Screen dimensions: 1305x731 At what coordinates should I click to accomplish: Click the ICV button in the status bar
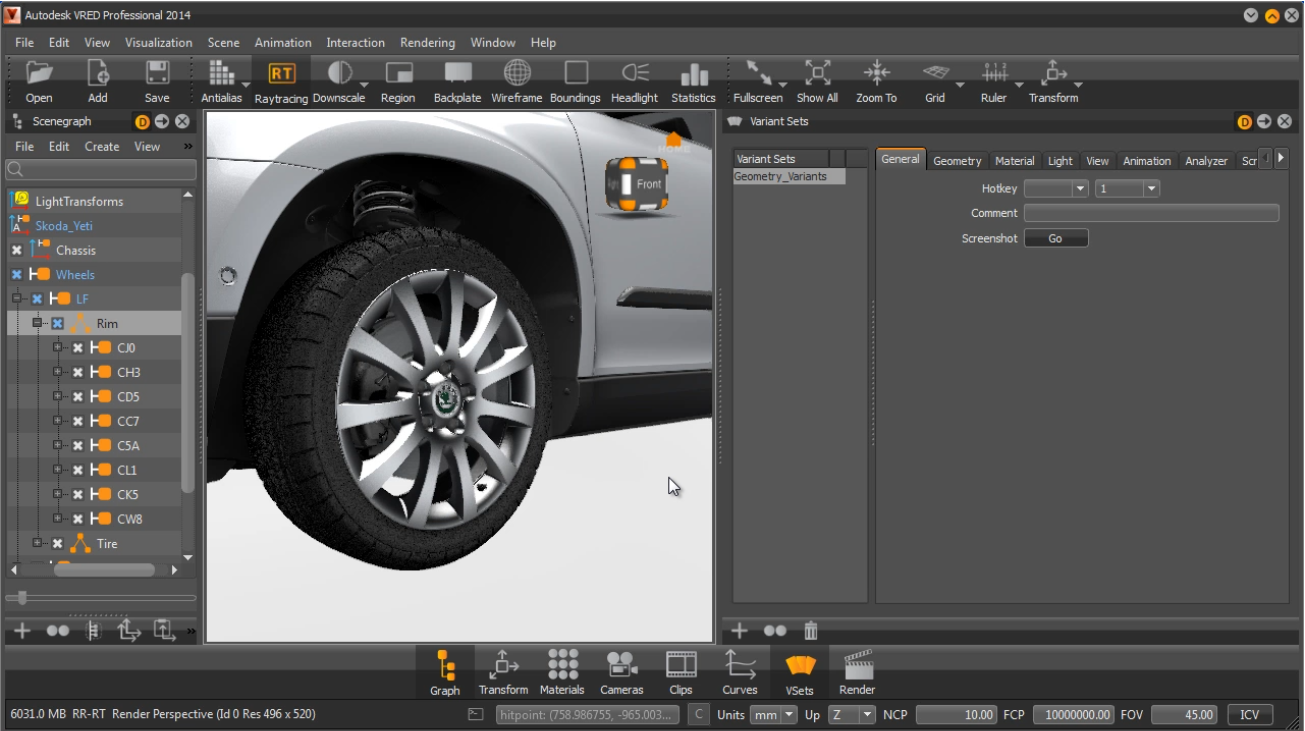click(1250, 715)
